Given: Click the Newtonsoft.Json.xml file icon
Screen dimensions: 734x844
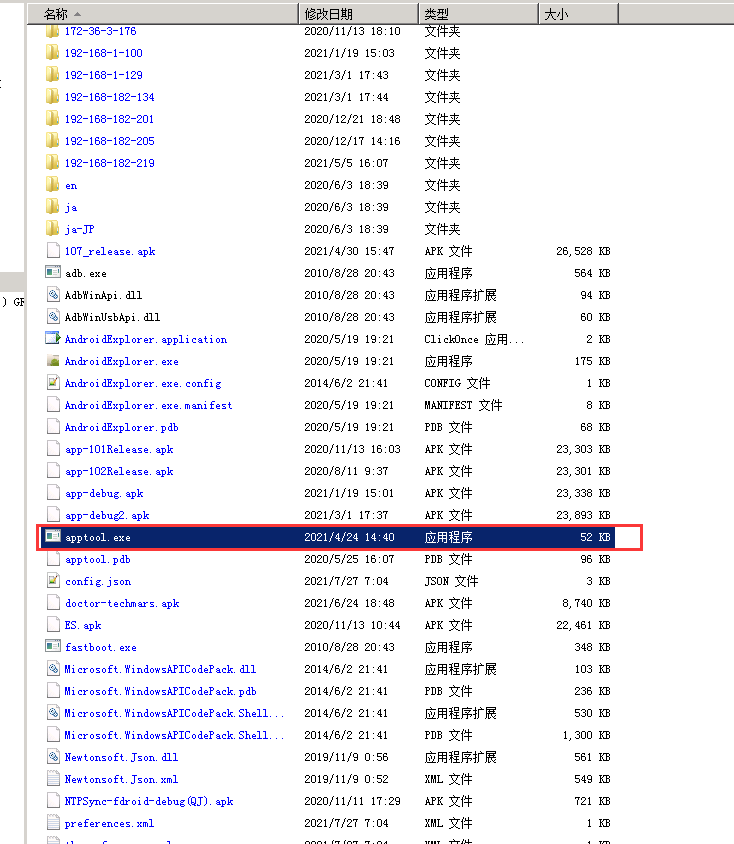Looking at the screenshot, I should click(53, 779).
